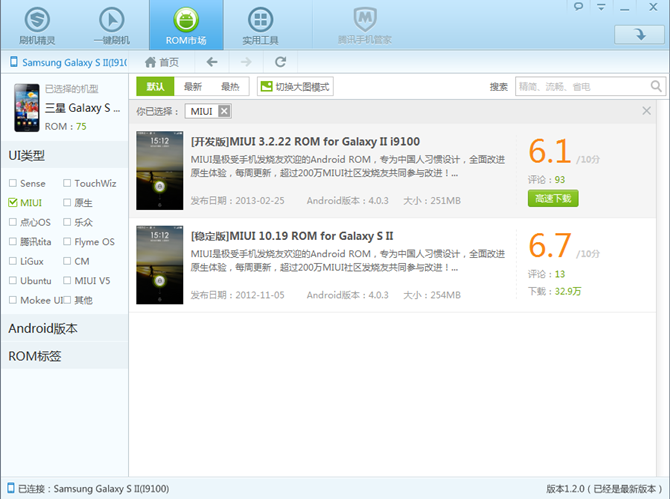Click the 评论：13 comments count

point(546,274)
